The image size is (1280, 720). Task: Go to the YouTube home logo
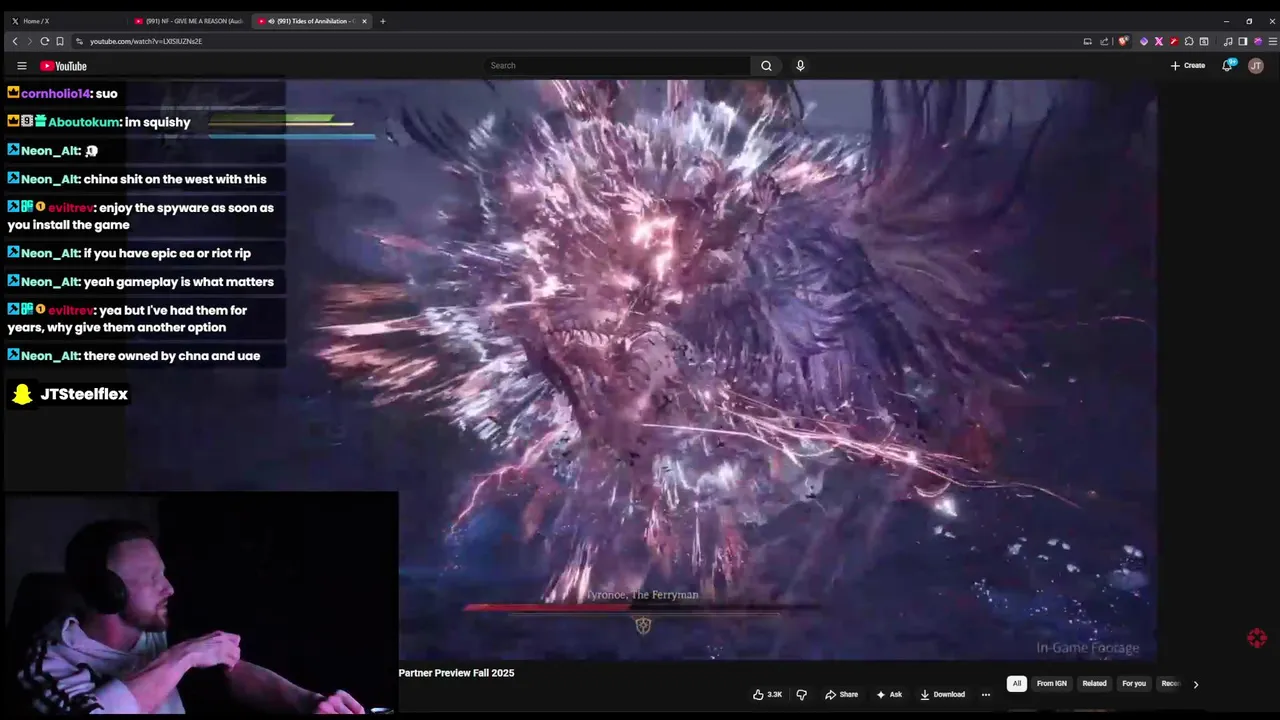pos(63,66)
